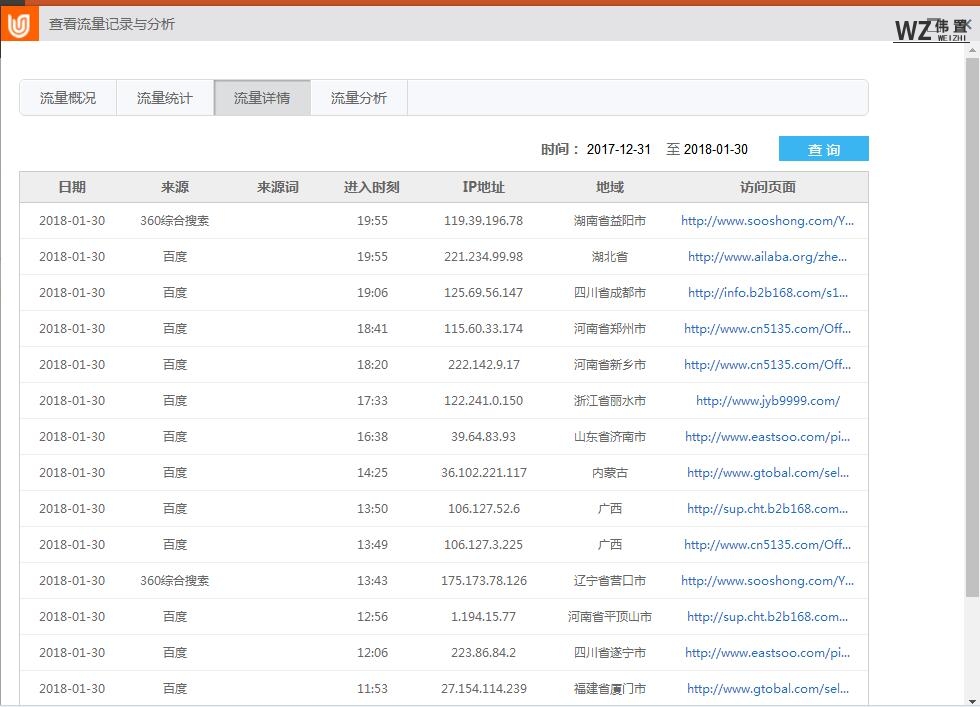Open the 流量统计 tab
The height and width of the screenshot is (707, 980).
click(x=165, y=98)
